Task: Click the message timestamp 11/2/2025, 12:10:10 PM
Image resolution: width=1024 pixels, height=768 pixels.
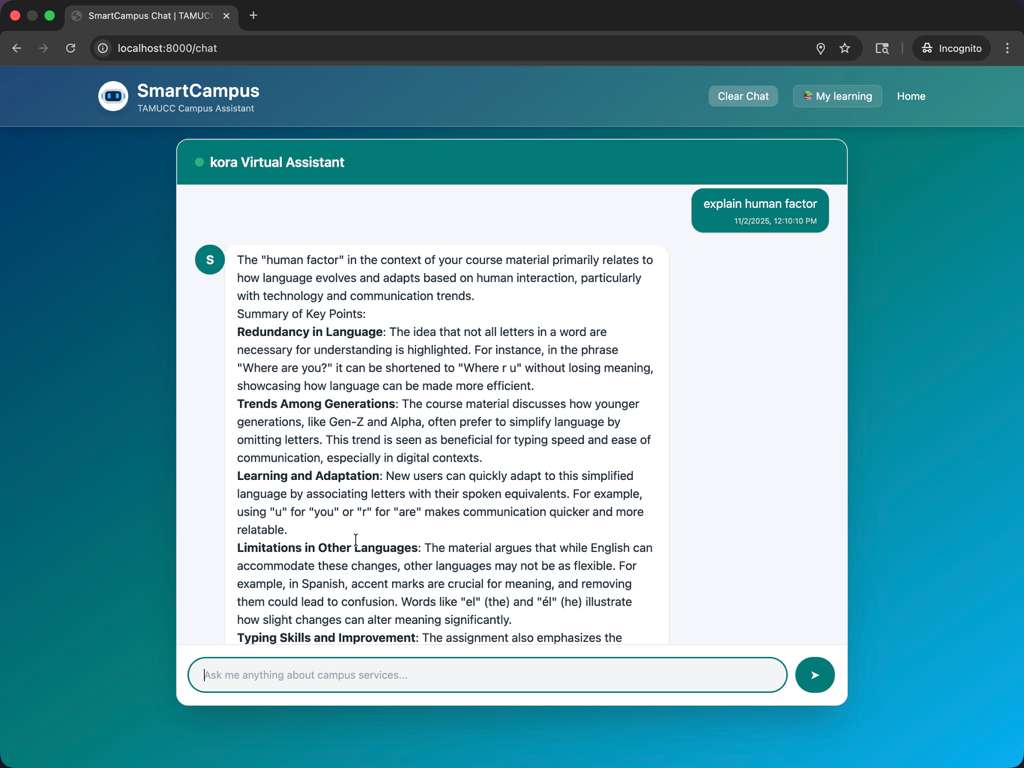Action: click(x=775, y=221)
